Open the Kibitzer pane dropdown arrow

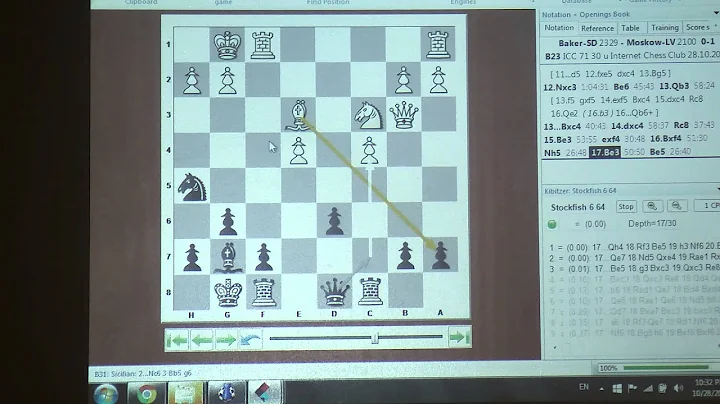(x=717, y=190)
